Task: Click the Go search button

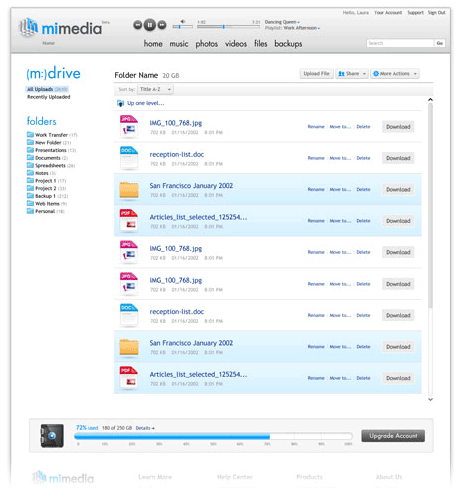Action: (440, 43)
